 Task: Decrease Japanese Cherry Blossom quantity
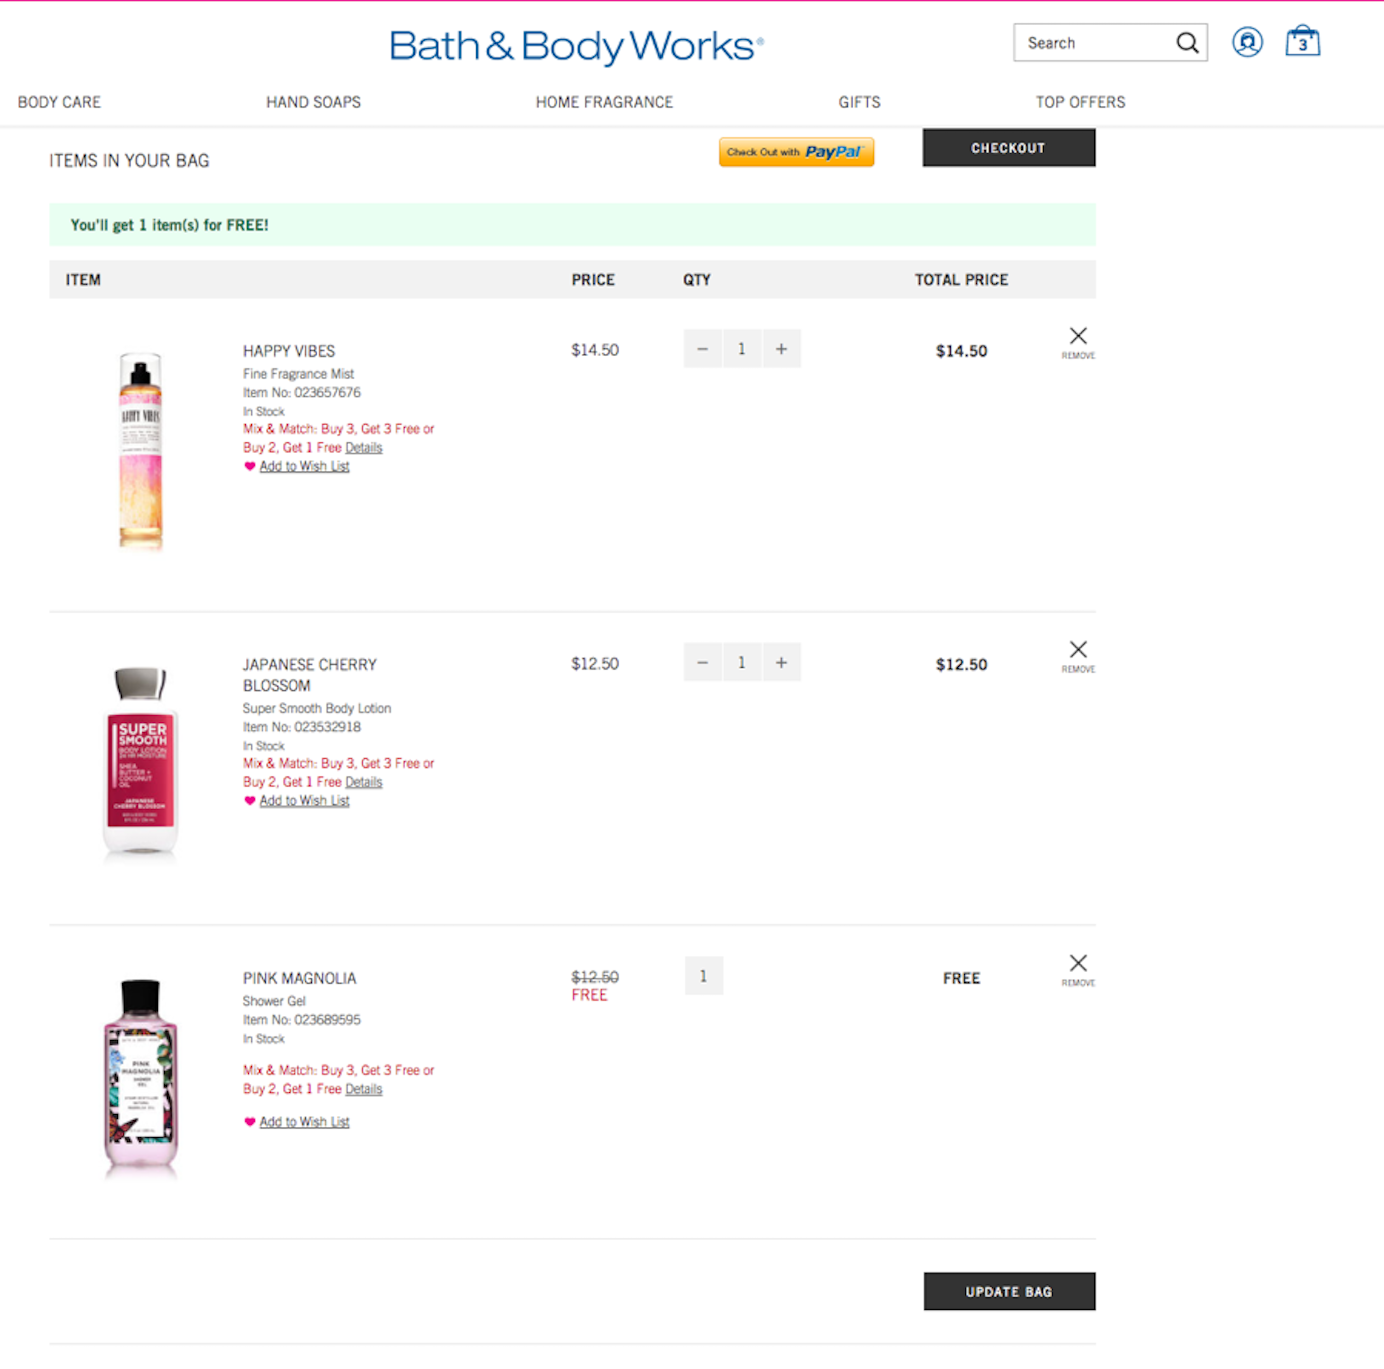tap(703, 663)
